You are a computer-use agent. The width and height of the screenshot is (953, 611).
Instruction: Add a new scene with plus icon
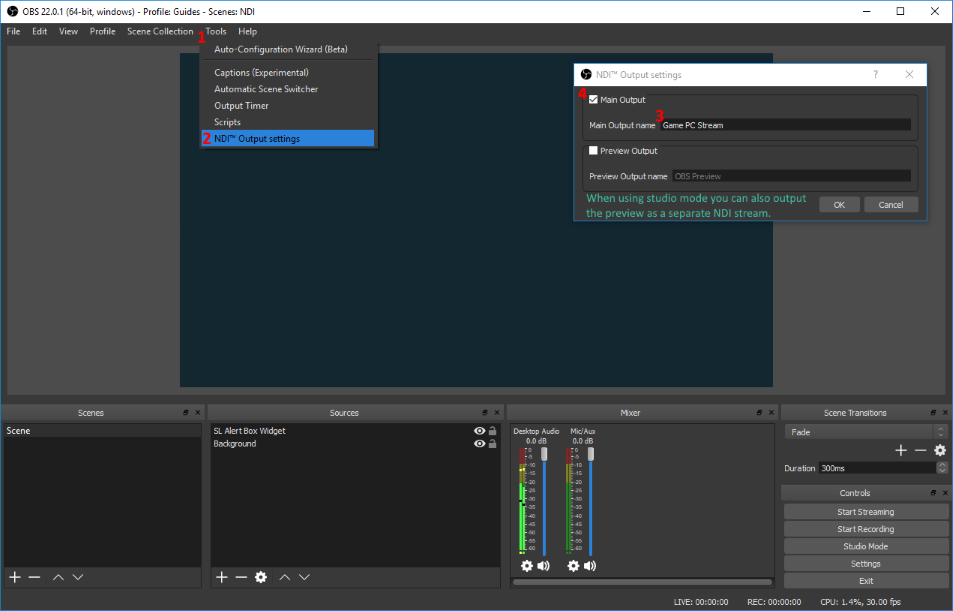[15, 577]
